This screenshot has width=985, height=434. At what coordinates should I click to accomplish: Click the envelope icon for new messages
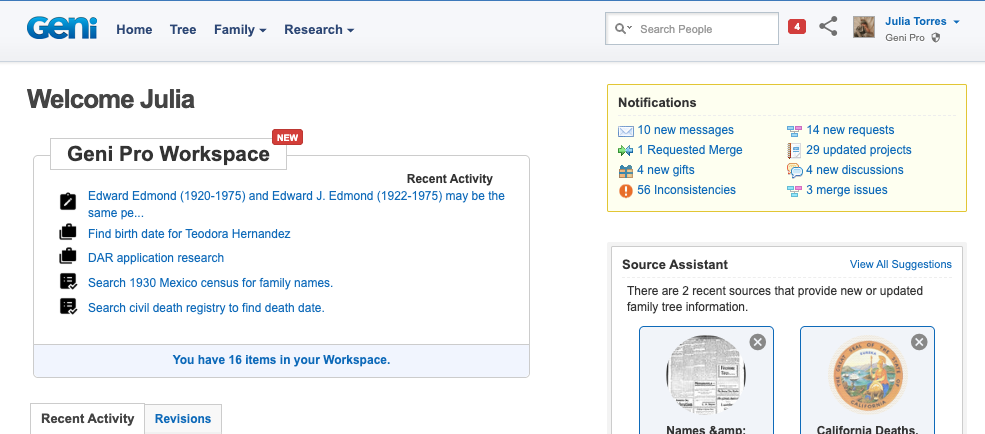[x=626, y=130]
